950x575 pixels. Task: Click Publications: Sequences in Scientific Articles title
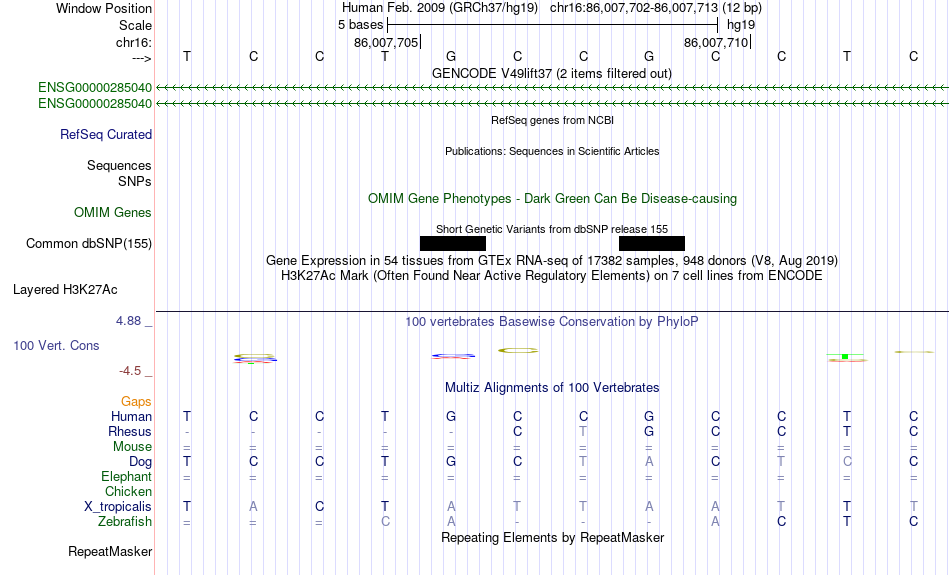tap(552, 151)
